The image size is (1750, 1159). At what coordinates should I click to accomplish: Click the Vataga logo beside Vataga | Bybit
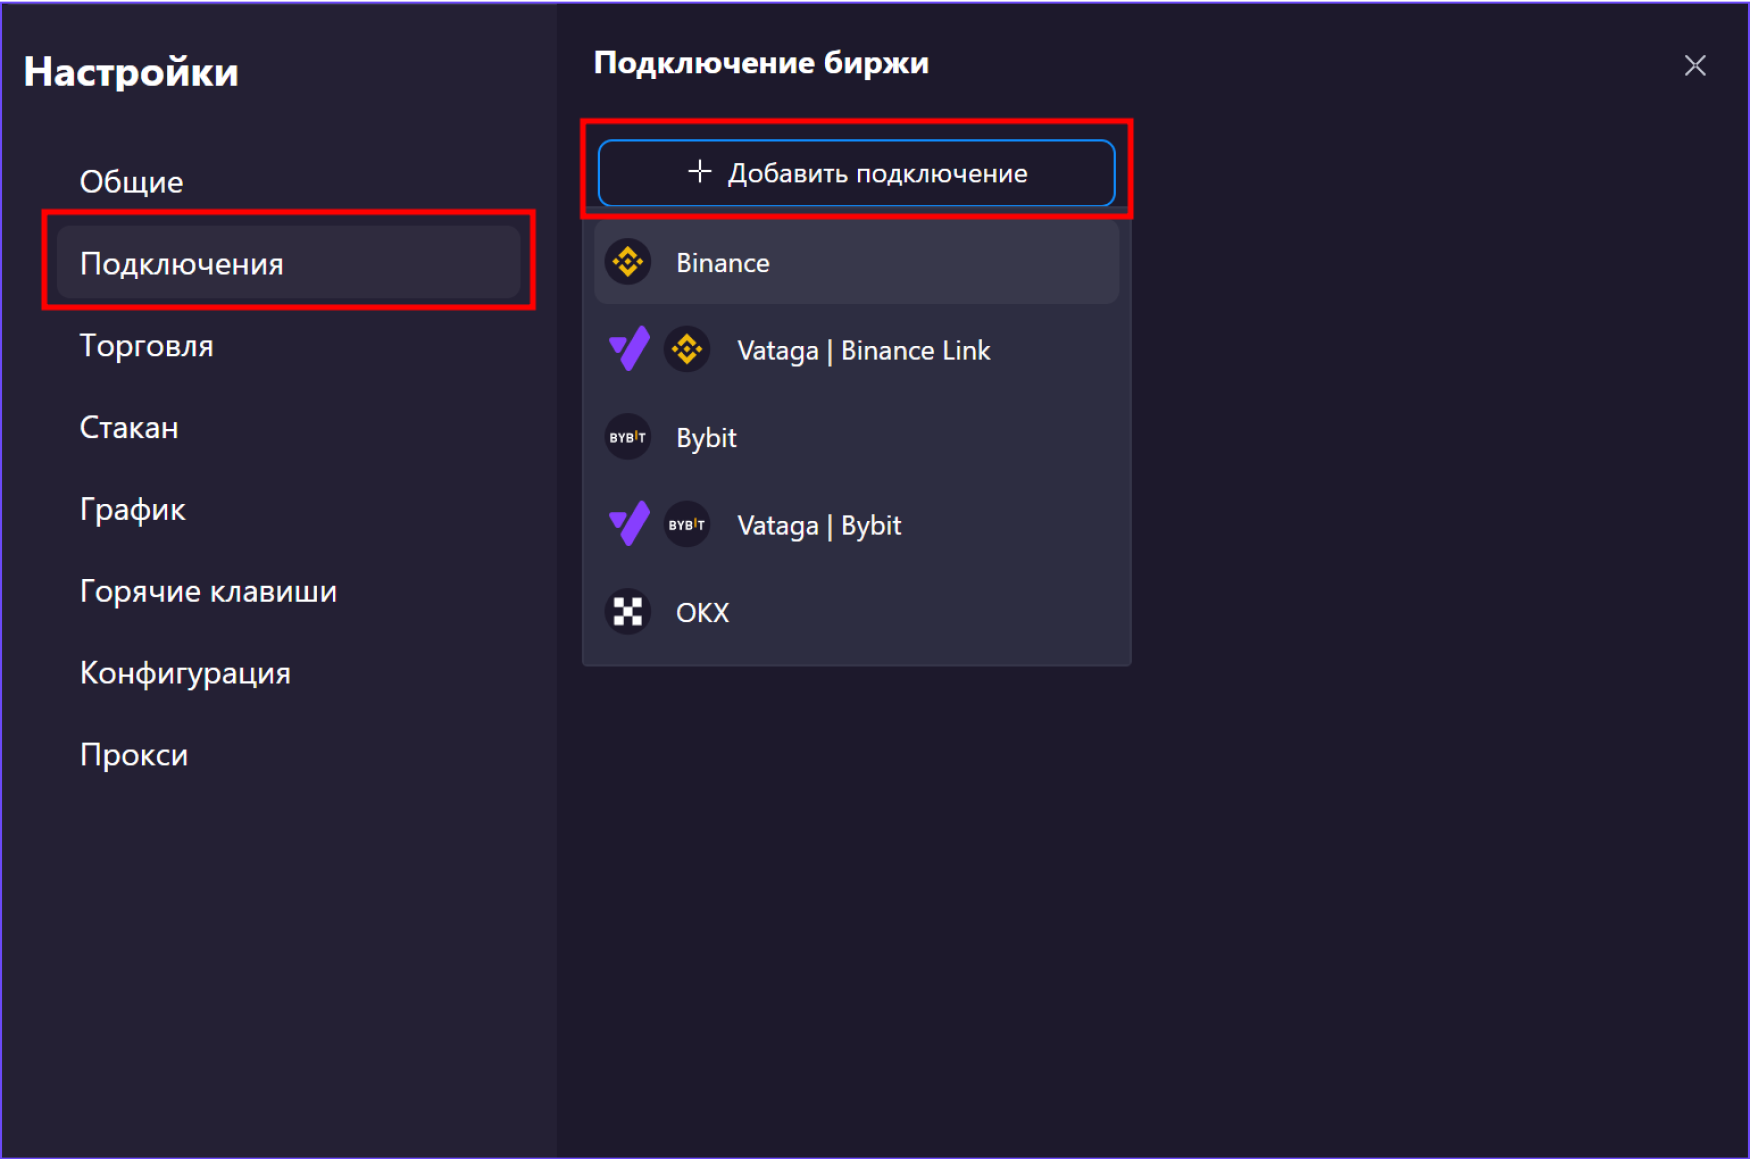[629, 524]
